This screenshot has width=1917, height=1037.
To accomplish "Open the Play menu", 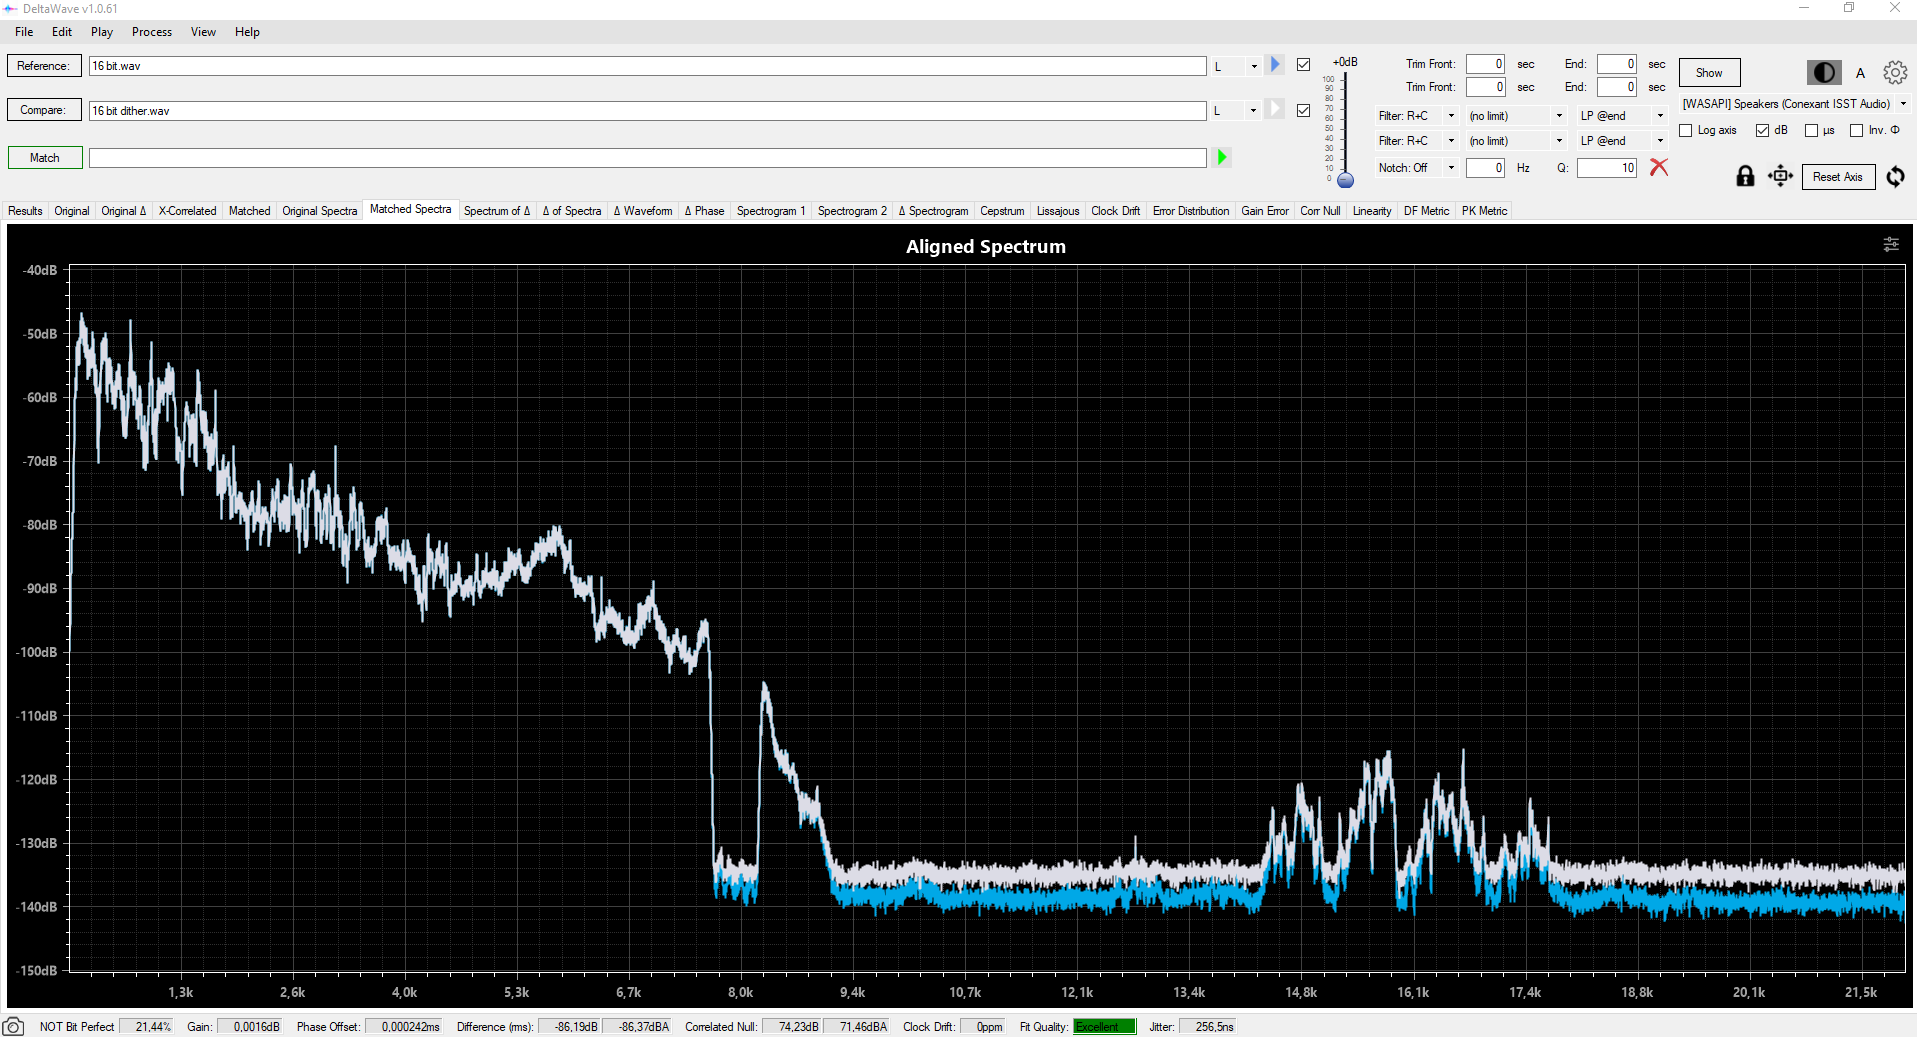I will point(102,32).
